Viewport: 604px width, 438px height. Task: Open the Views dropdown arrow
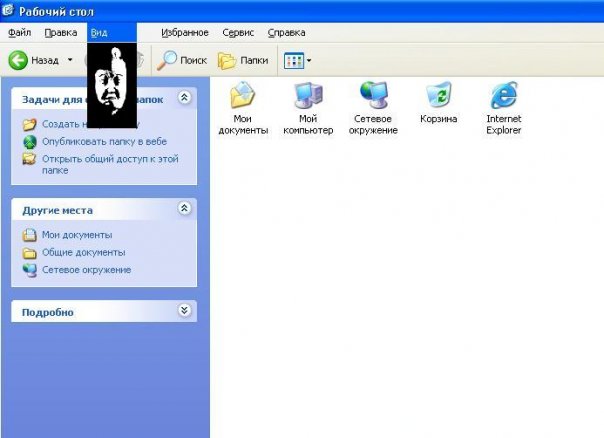click(x=309, y=60)
